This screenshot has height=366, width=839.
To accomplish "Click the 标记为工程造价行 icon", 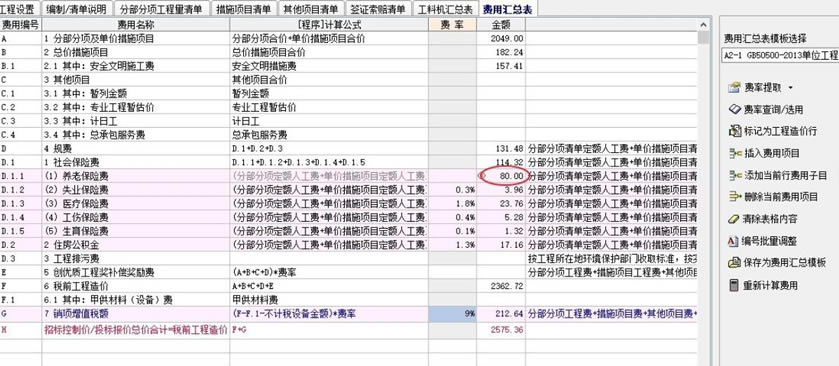I will [734, 131].
